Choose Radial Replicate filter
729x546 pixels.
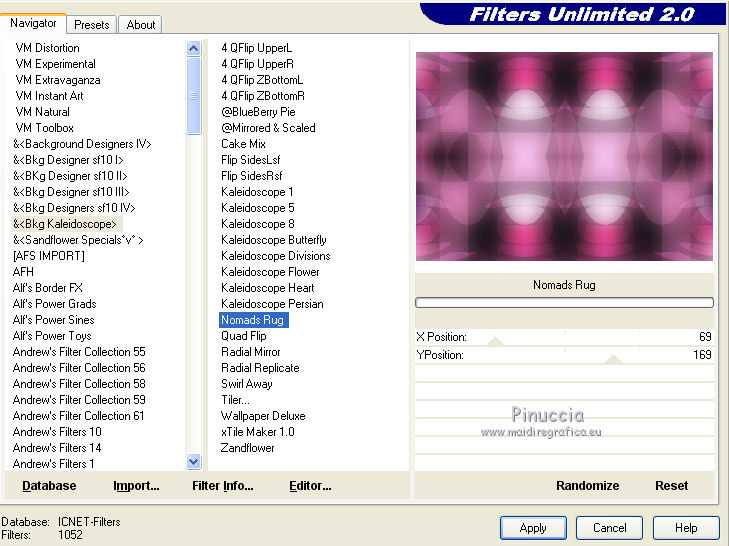pos(260,368)
